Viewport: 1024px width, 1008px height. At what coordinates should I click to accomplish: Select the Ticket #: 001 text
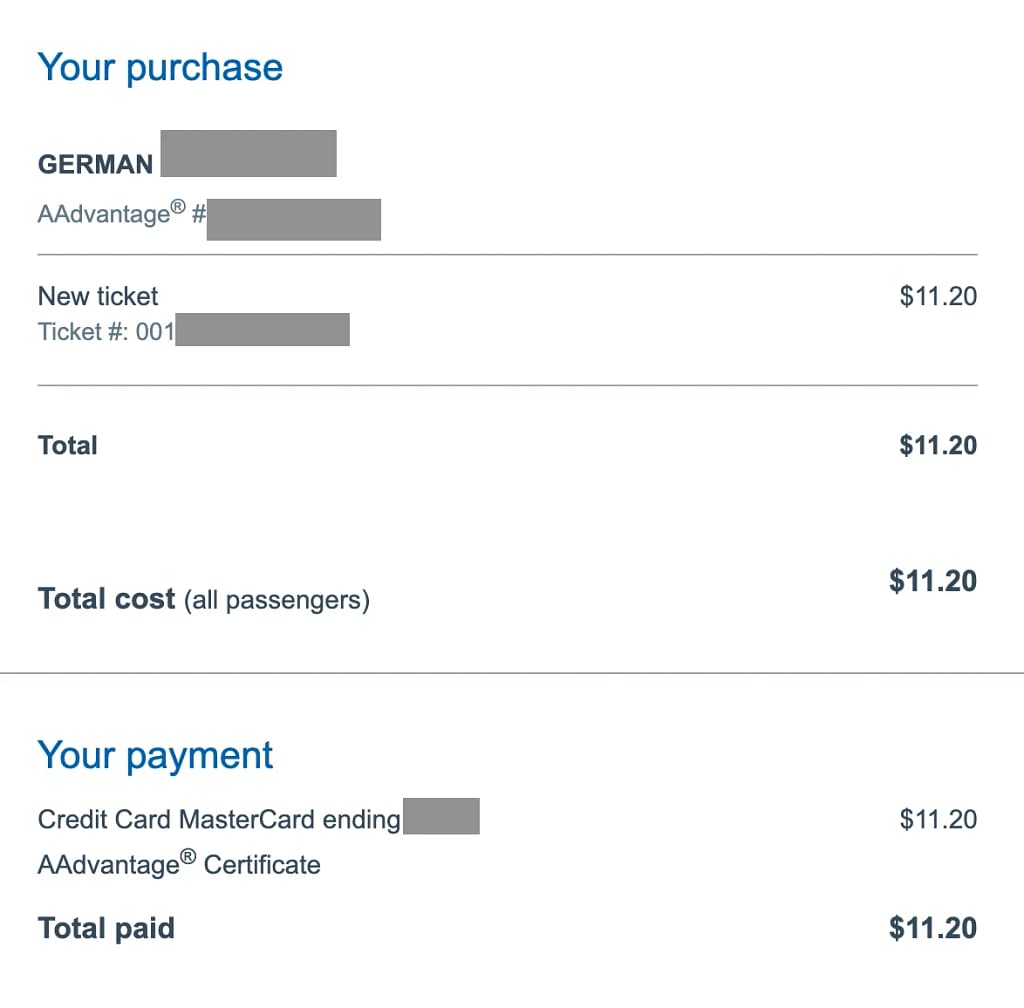(x=106, y=332)
